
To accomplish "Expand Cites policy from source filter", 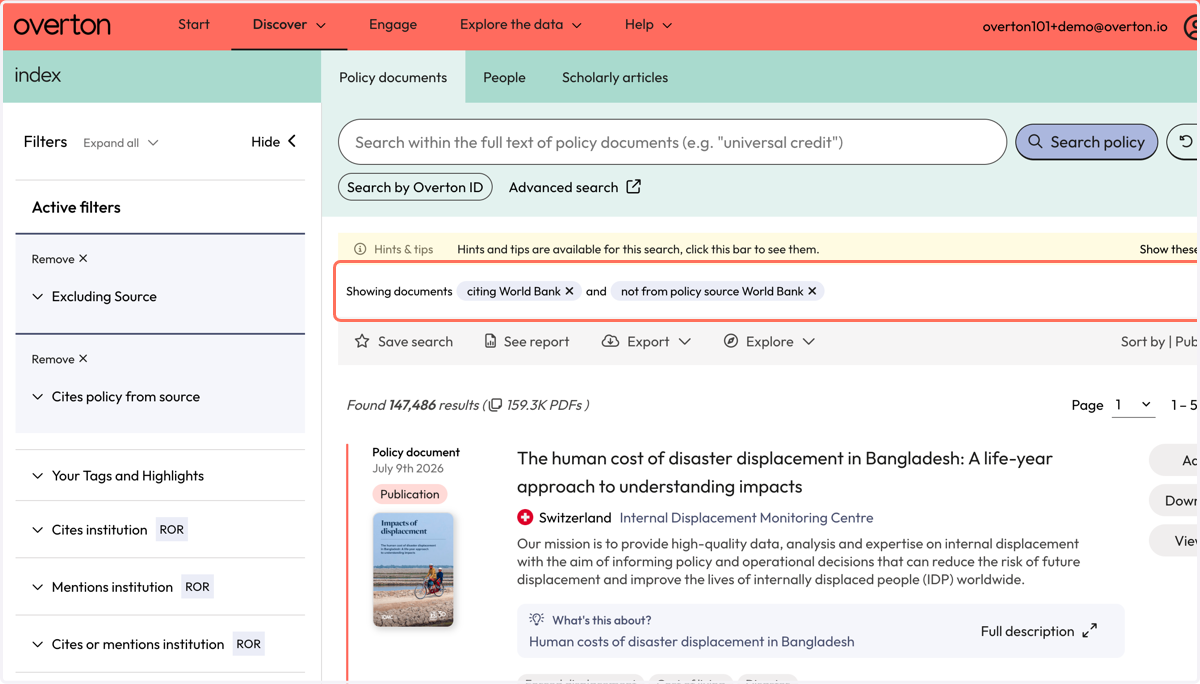I will tap(116, 397).
